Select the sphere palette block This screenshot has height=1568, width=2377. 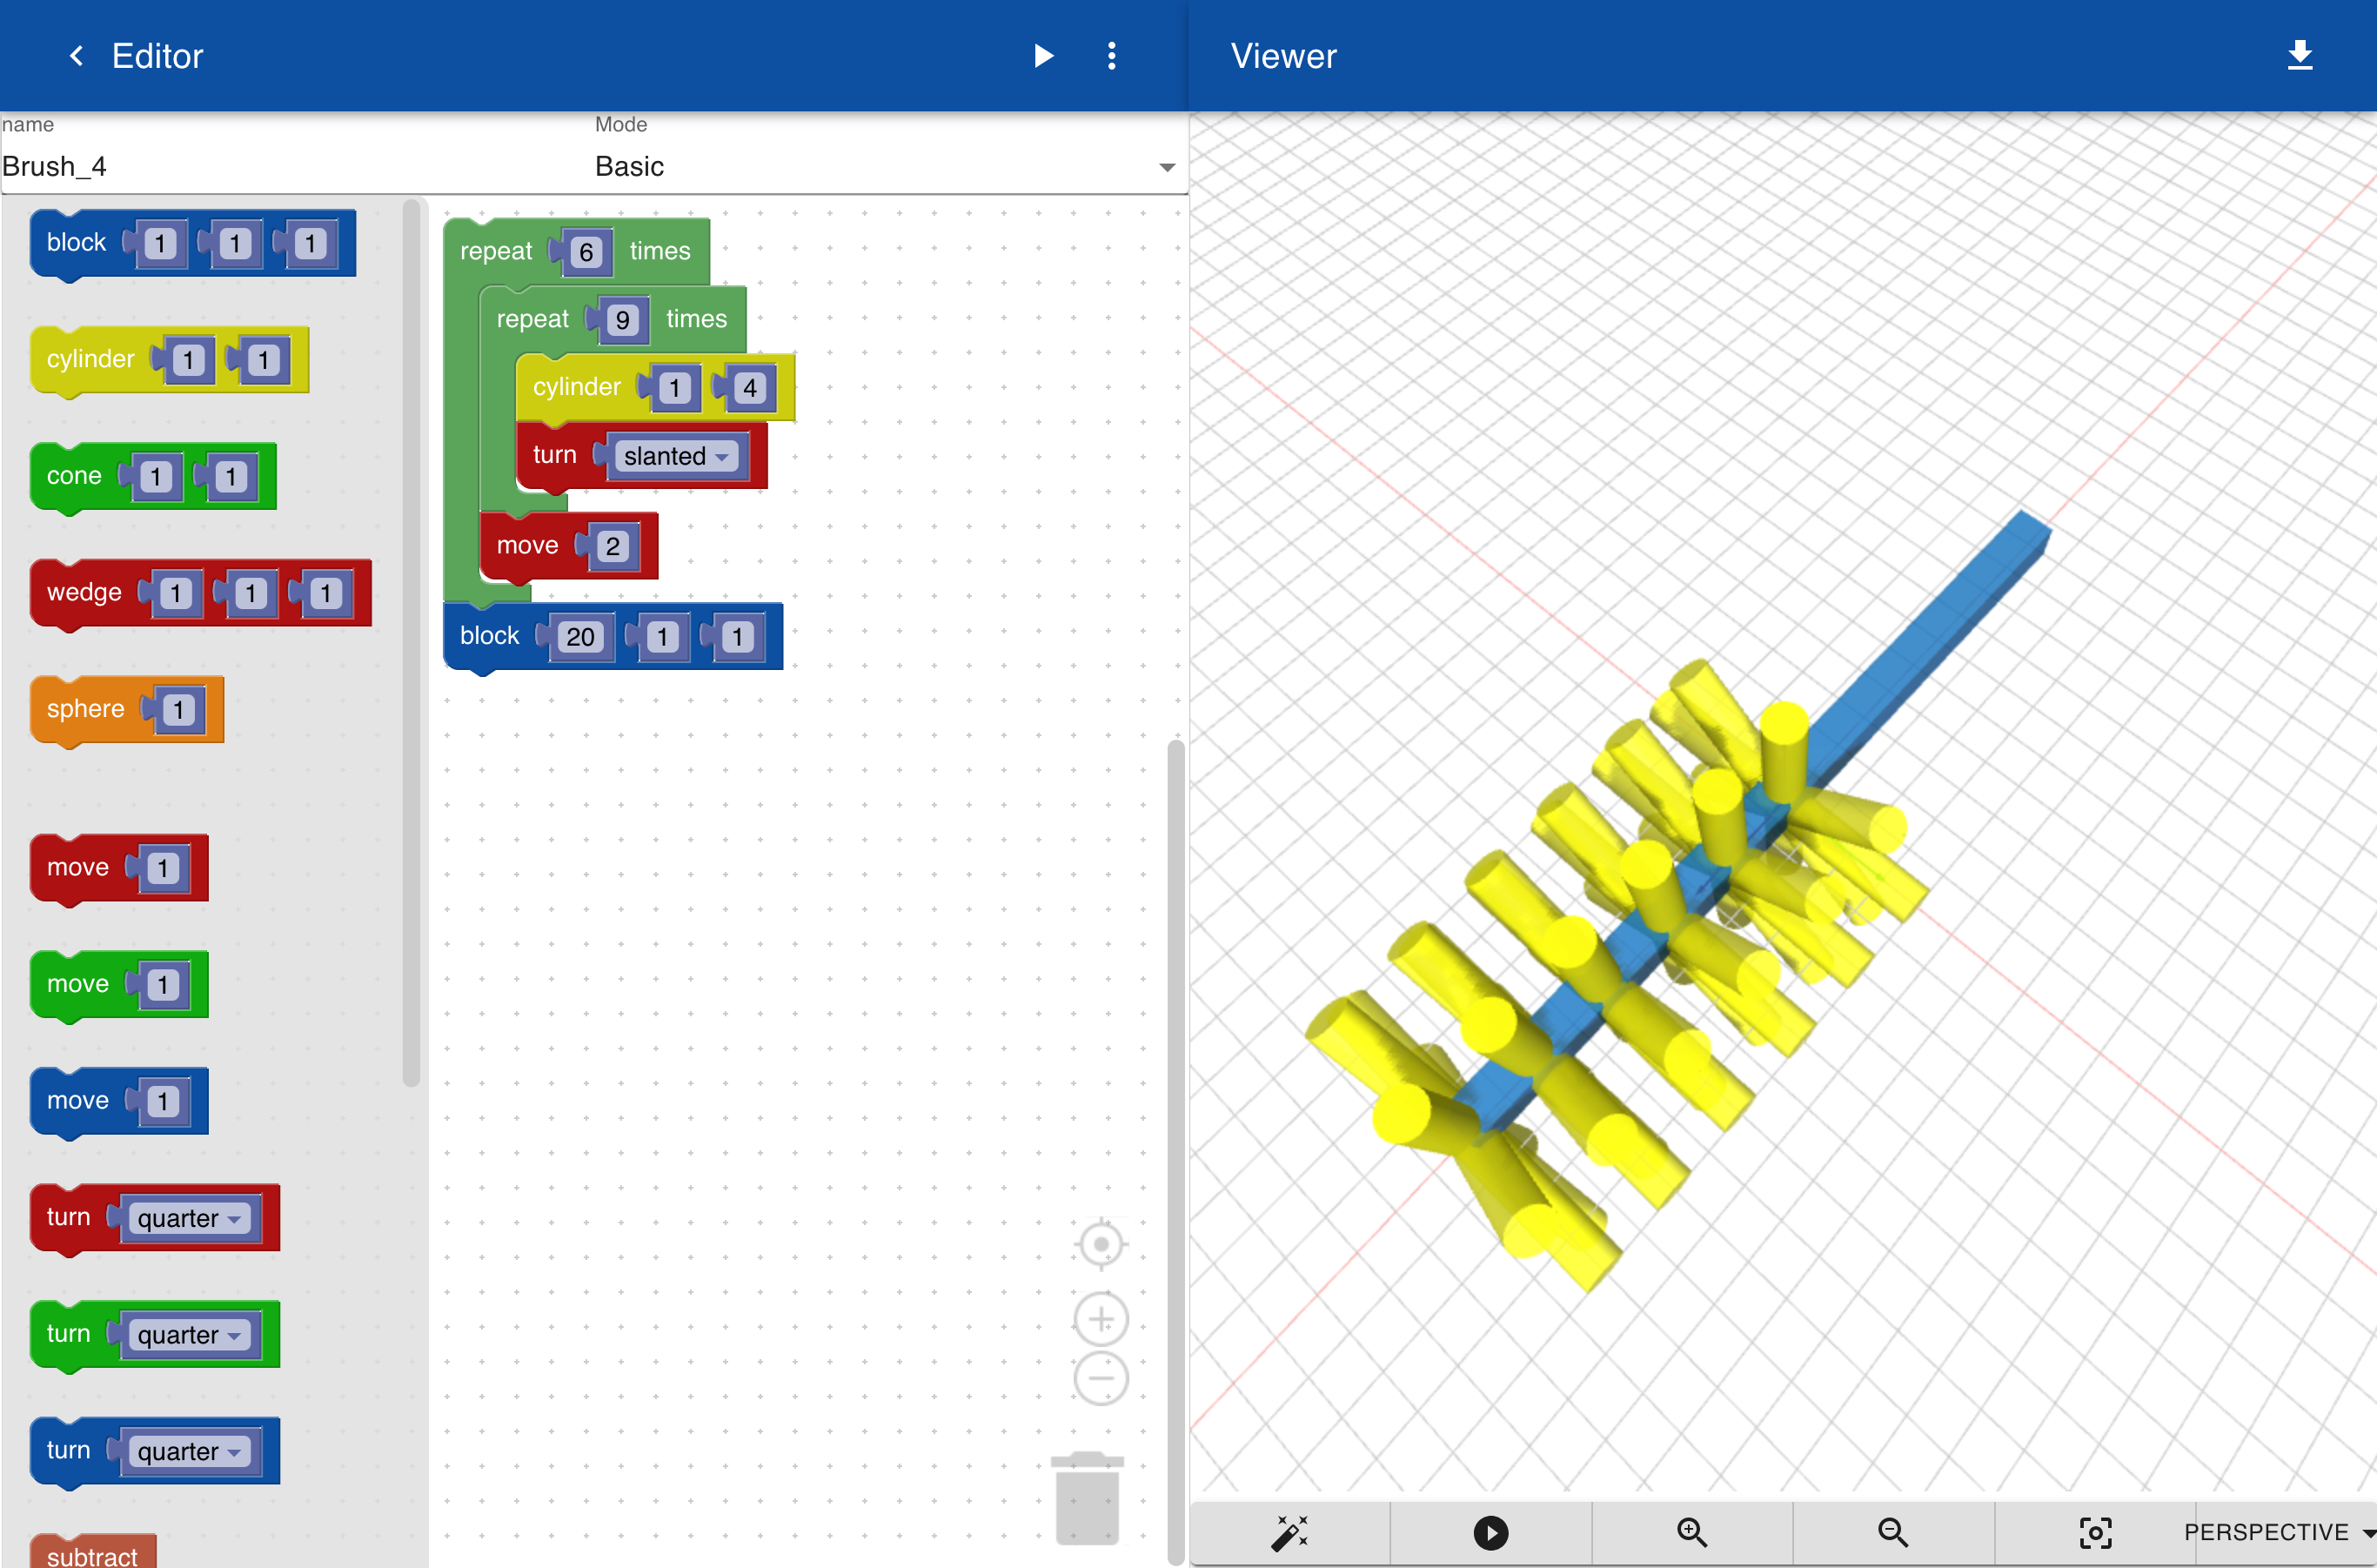click(85, 709)
